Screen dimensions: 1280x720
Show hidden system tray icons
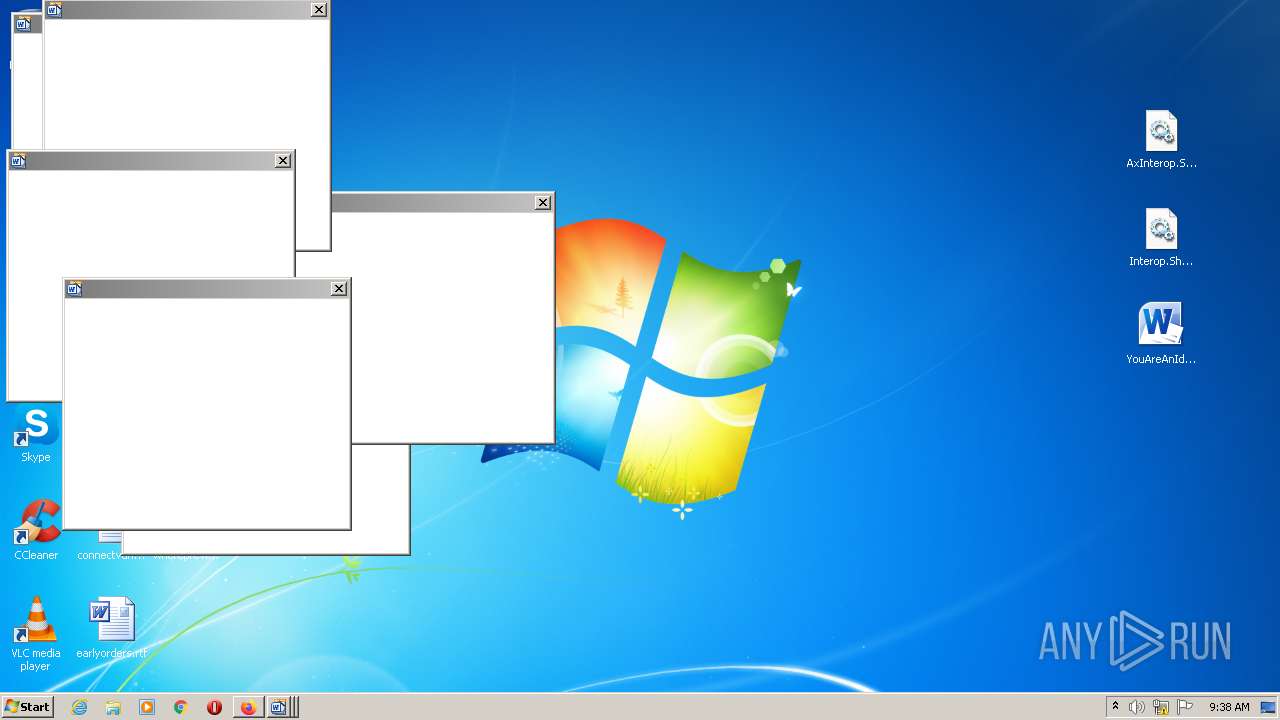coord(1115,706)
